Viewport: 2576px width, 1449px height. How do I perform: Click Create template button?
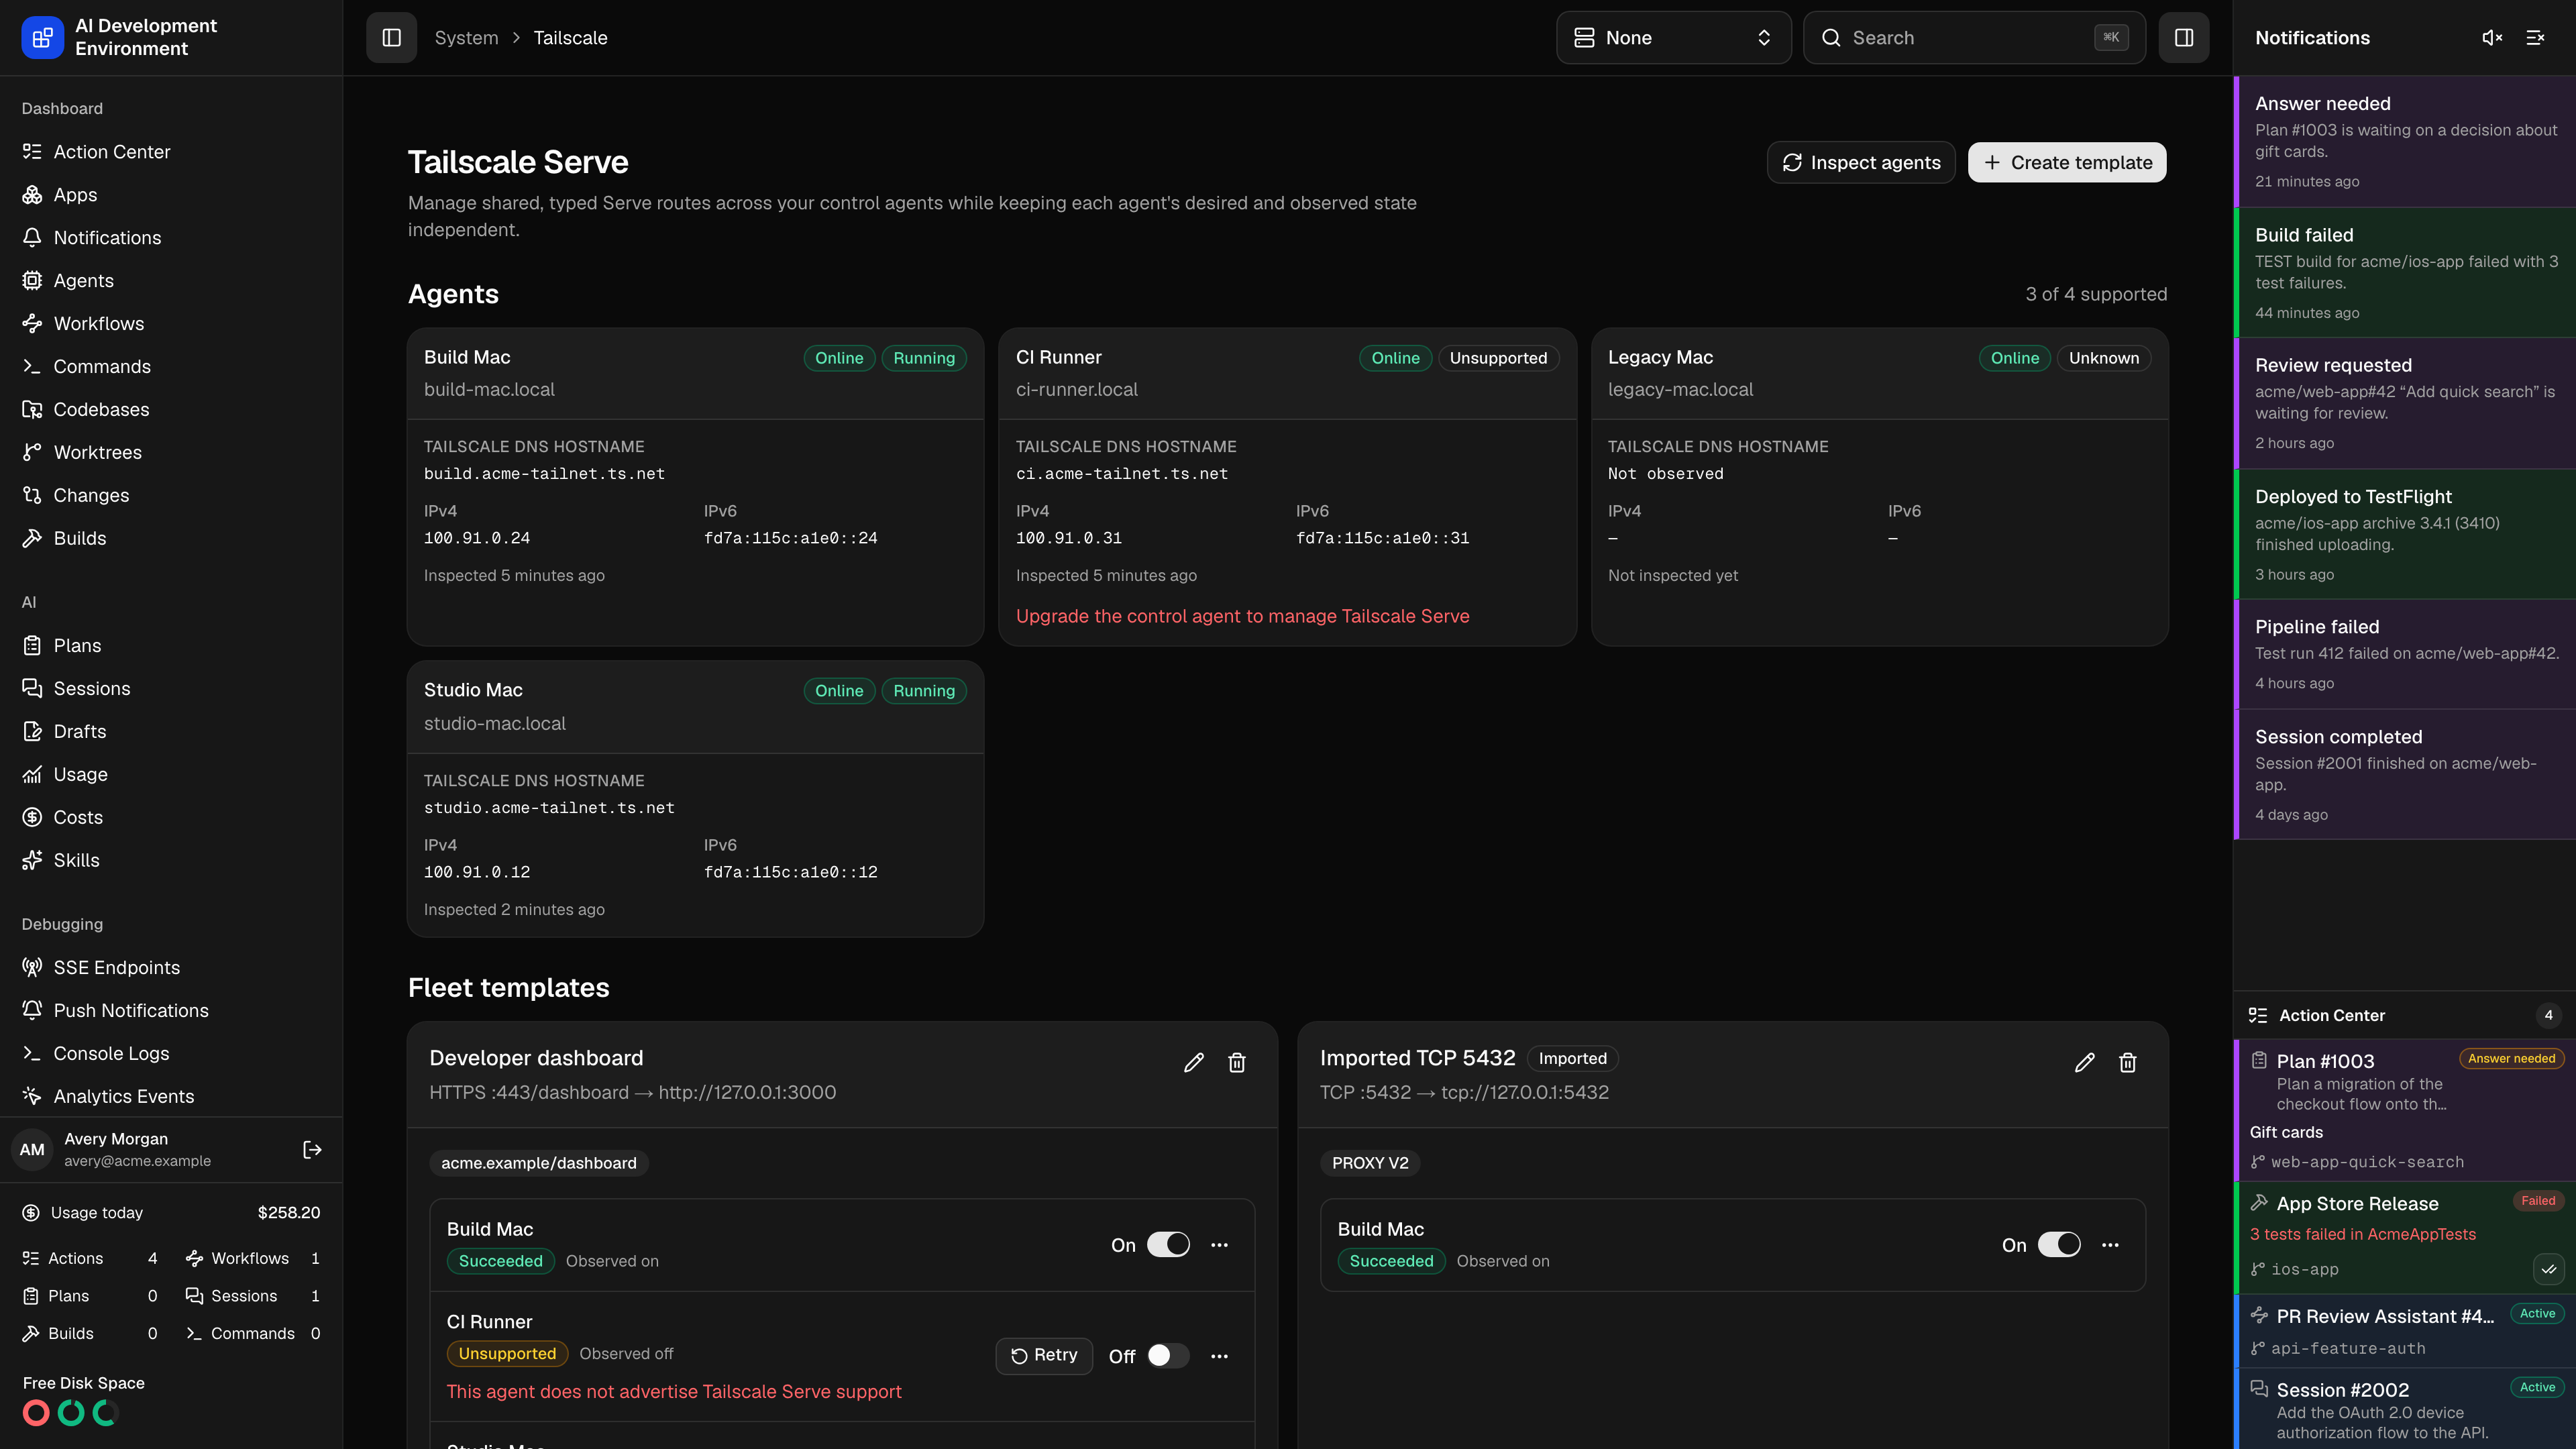click(2067, 162)
